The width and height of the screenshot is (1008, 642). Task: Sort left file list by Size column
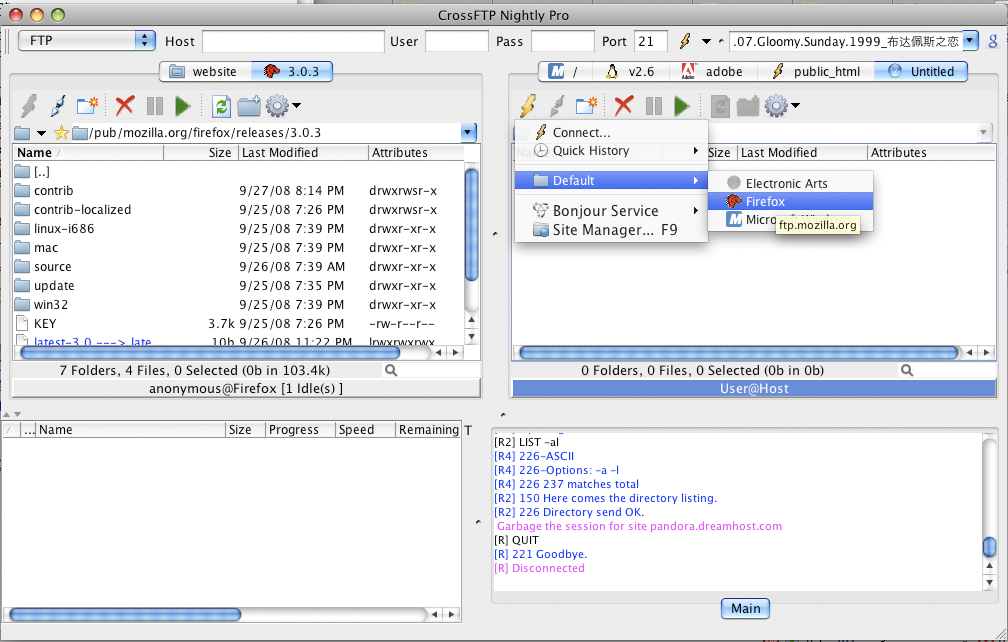click(x=201, y=153)
